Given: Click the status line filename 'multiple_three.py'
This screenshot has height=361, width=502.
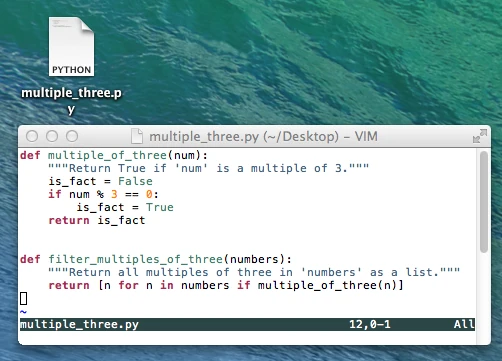Looking at the screenshot, I should (79, 324).
